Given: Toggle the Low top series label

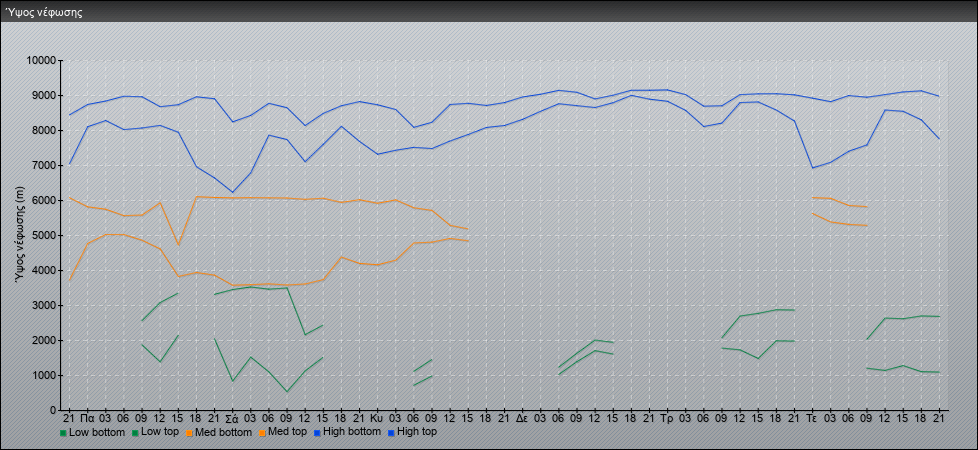Looking at the screenshot, I should pos(160,432).
